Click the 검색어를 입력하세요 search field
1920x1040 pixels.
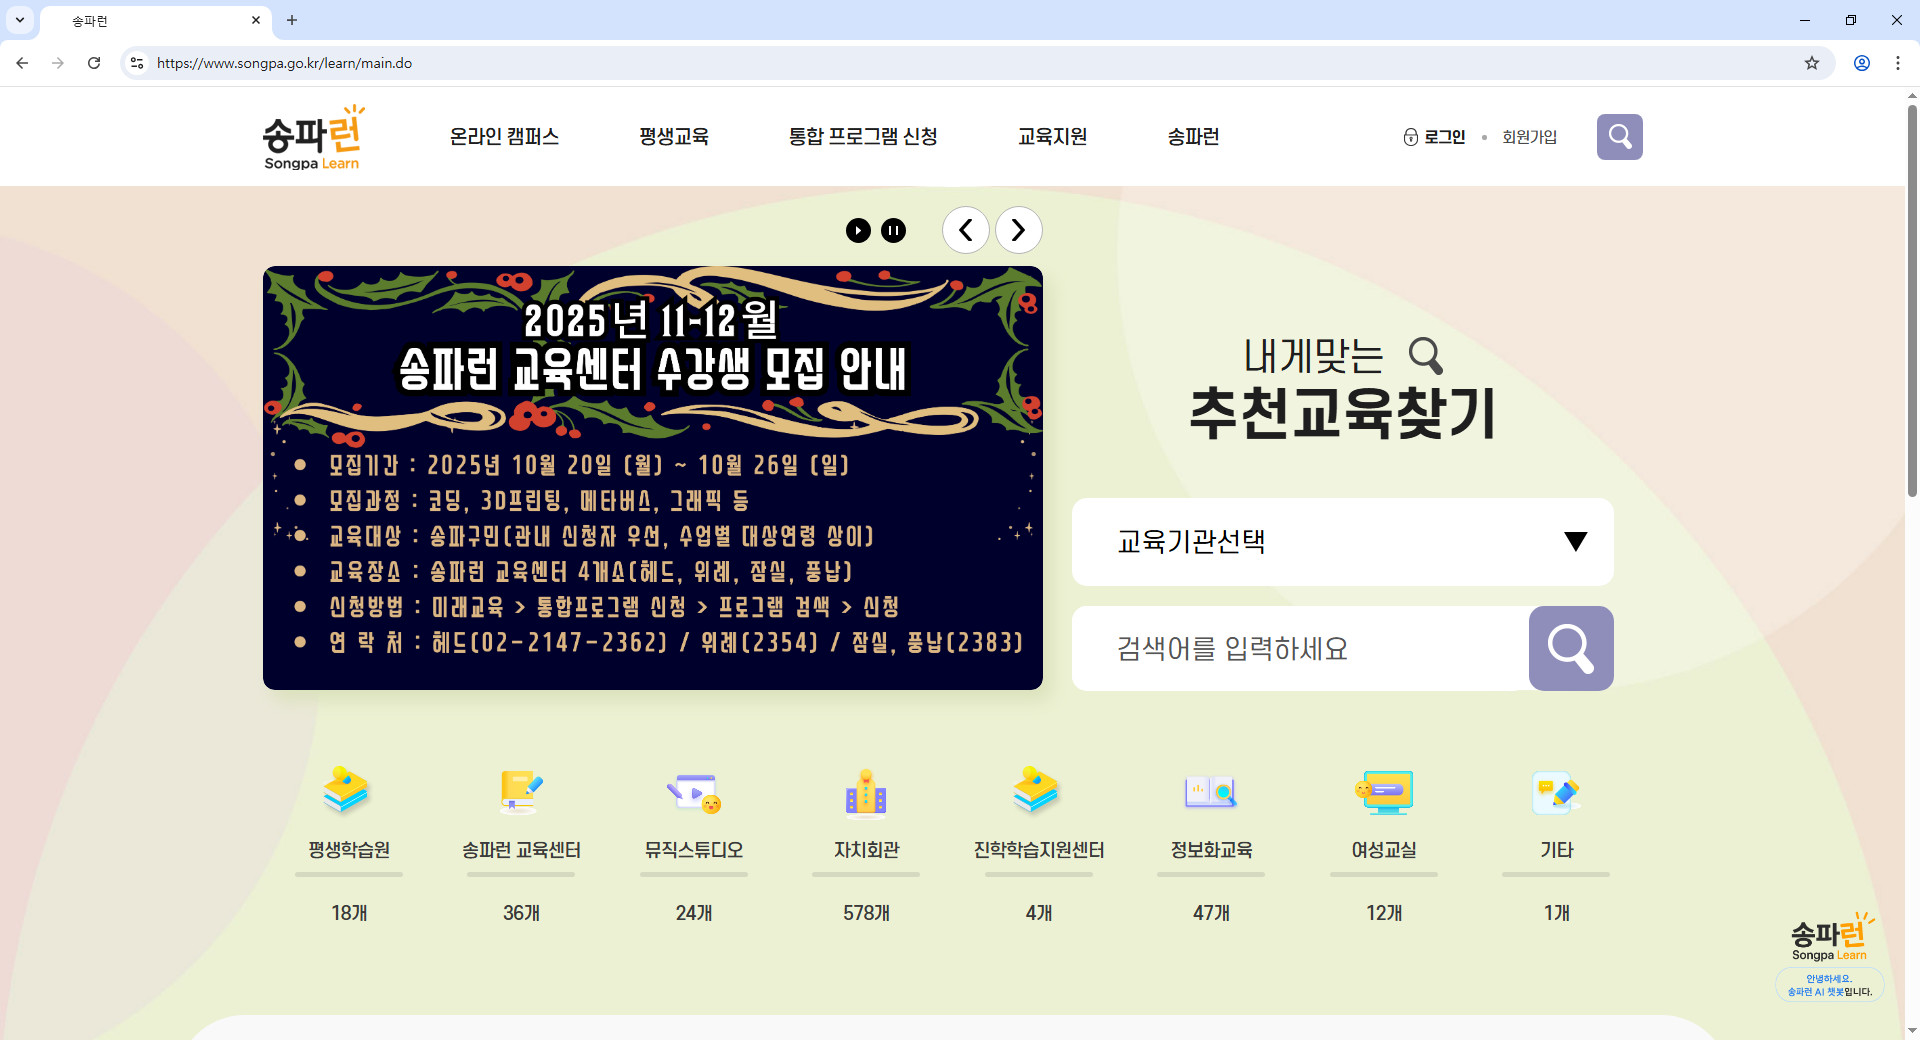(x=1300, y=648)
